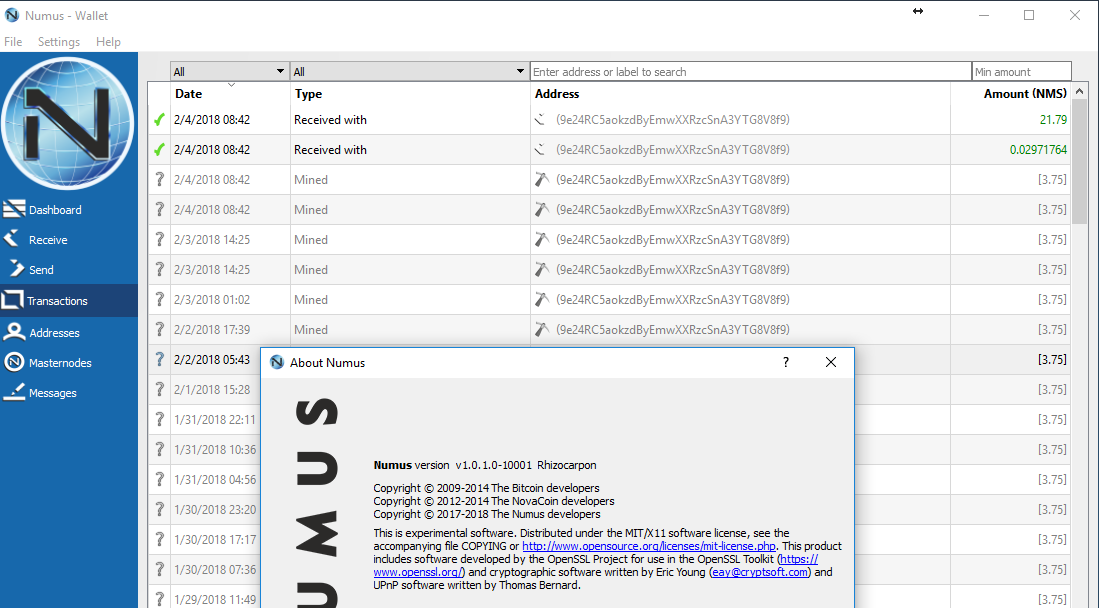Click the question mark status for 1/30/2018 17:17

tap(159, 540)
